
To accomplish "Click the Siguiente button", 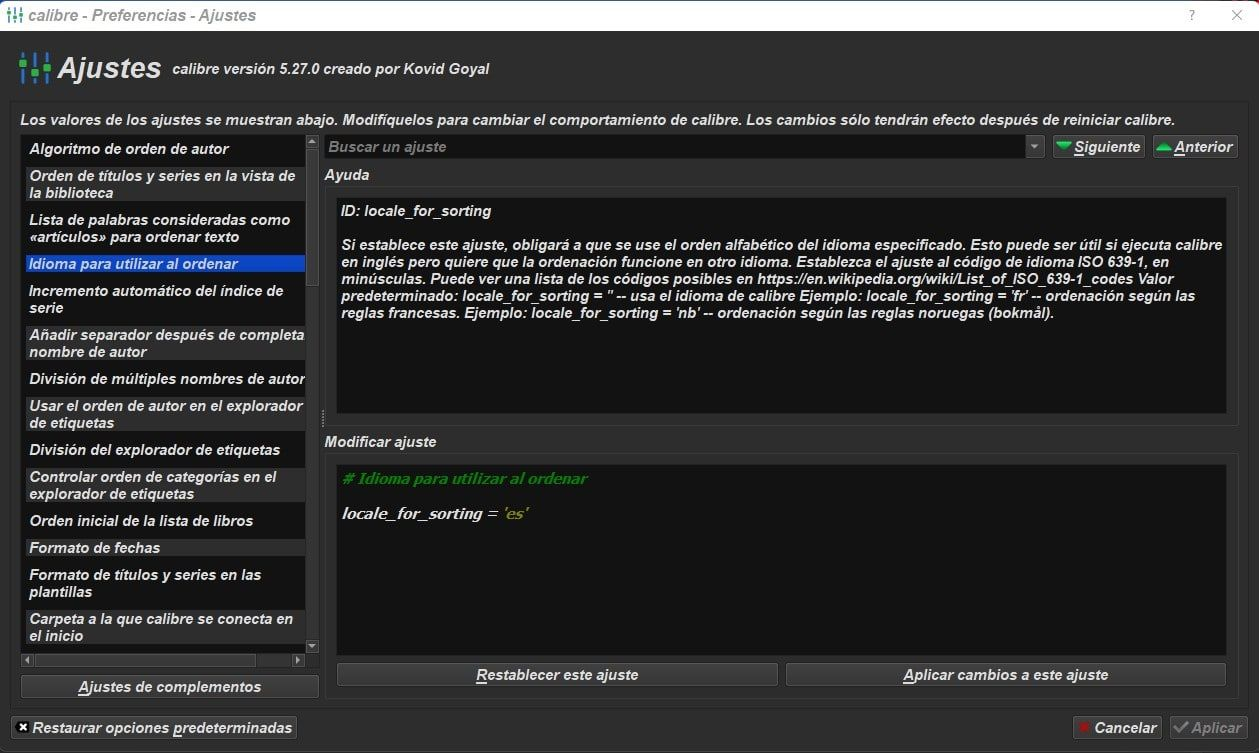I will pyautogui.click(x=1098, y=147).
